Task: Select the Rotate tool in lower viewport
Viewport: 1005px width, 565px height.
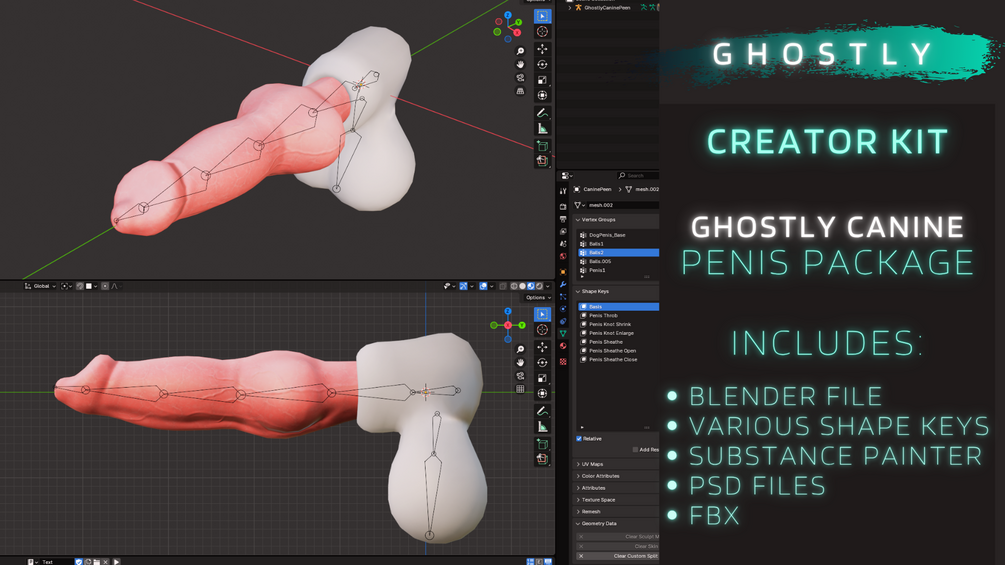Action: (542, 363)
